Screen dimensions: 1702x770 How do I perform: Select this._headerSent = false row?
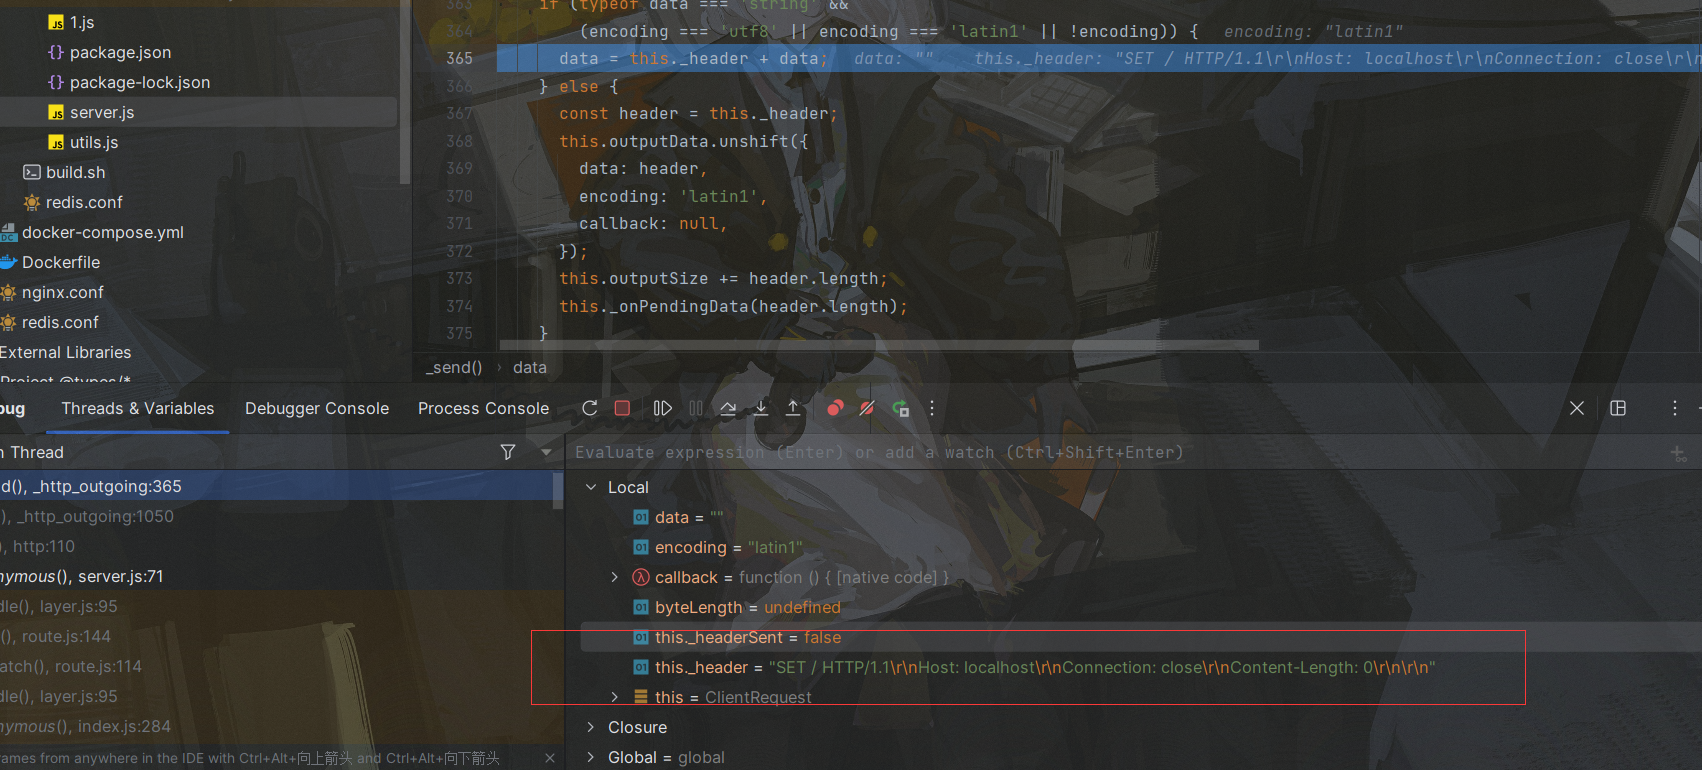pos(1141,637)
